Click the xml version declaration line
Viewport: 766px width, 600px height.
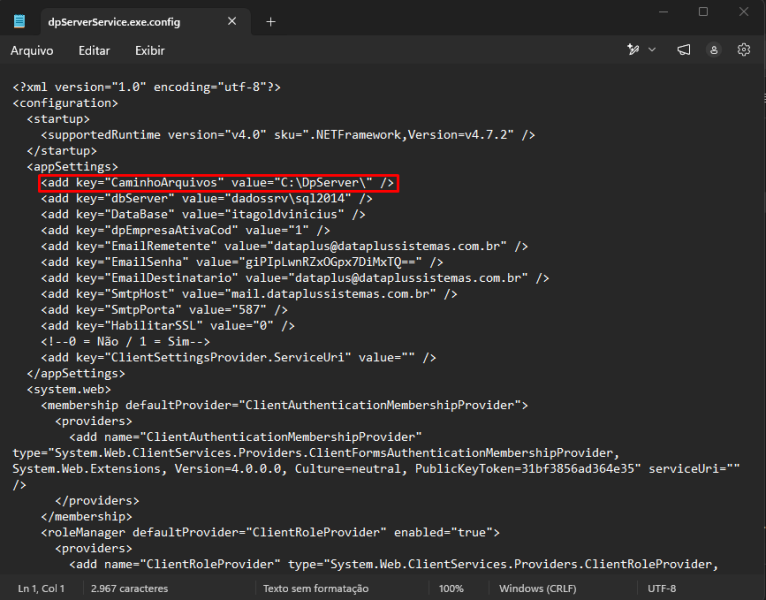[x=147, y=87]
